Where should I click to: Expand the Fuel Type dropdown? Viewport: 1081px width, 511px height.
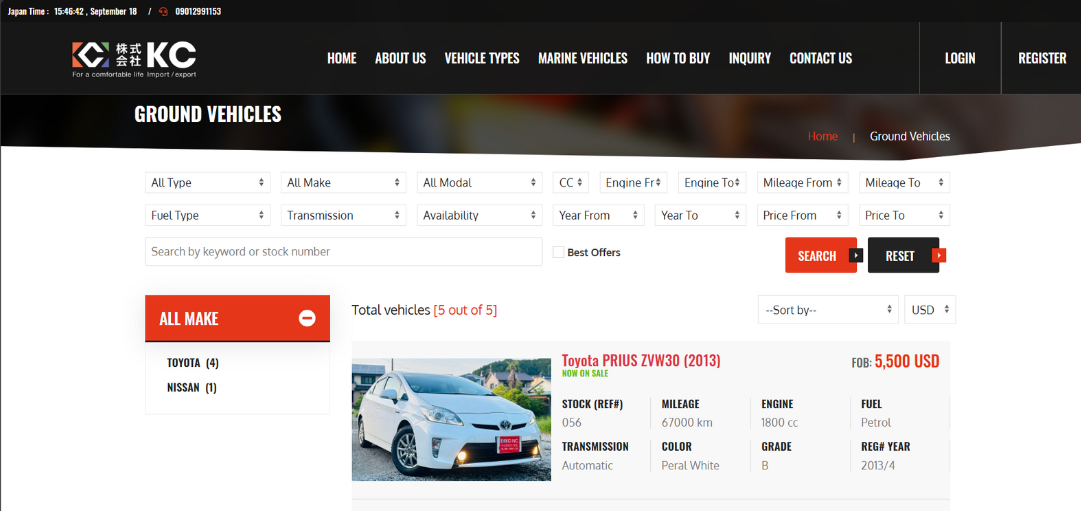pos(208,215)
